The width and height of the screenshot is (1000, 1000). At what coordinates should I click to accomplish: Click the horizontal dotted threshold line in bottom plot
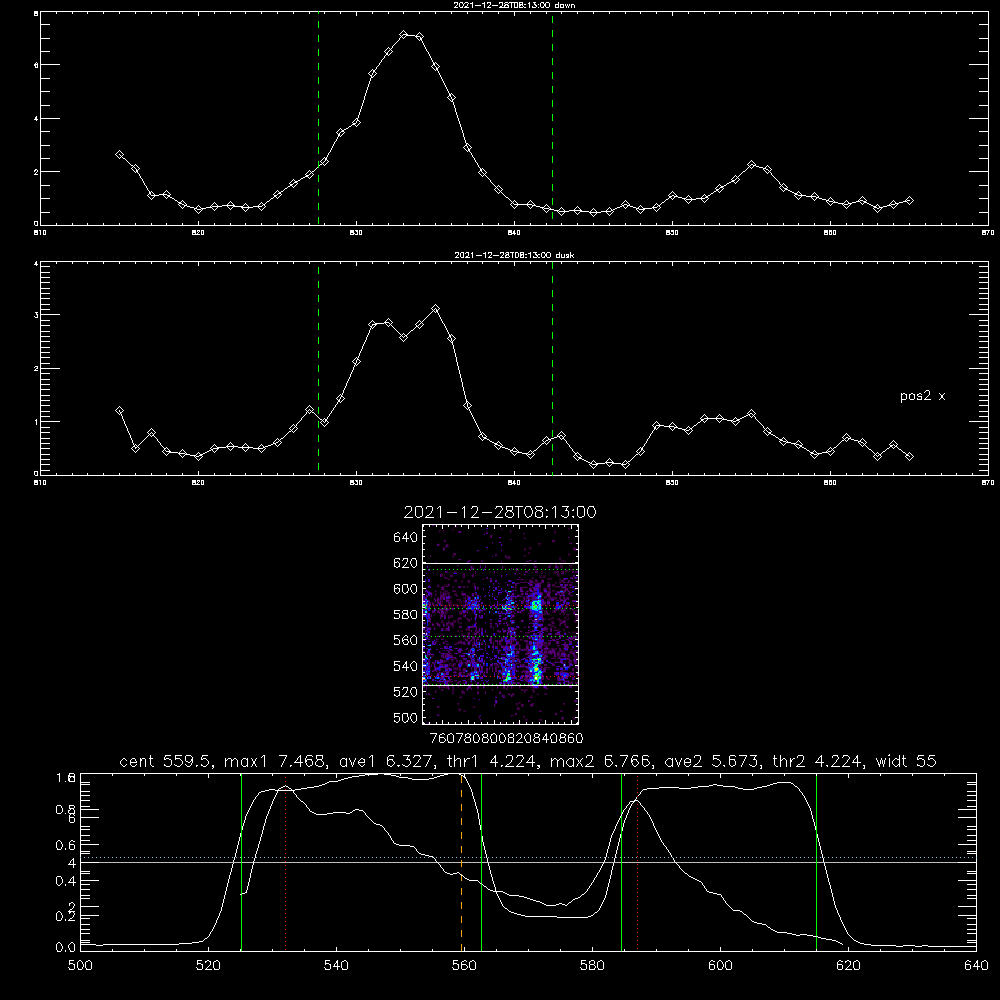tap(528, 857)
